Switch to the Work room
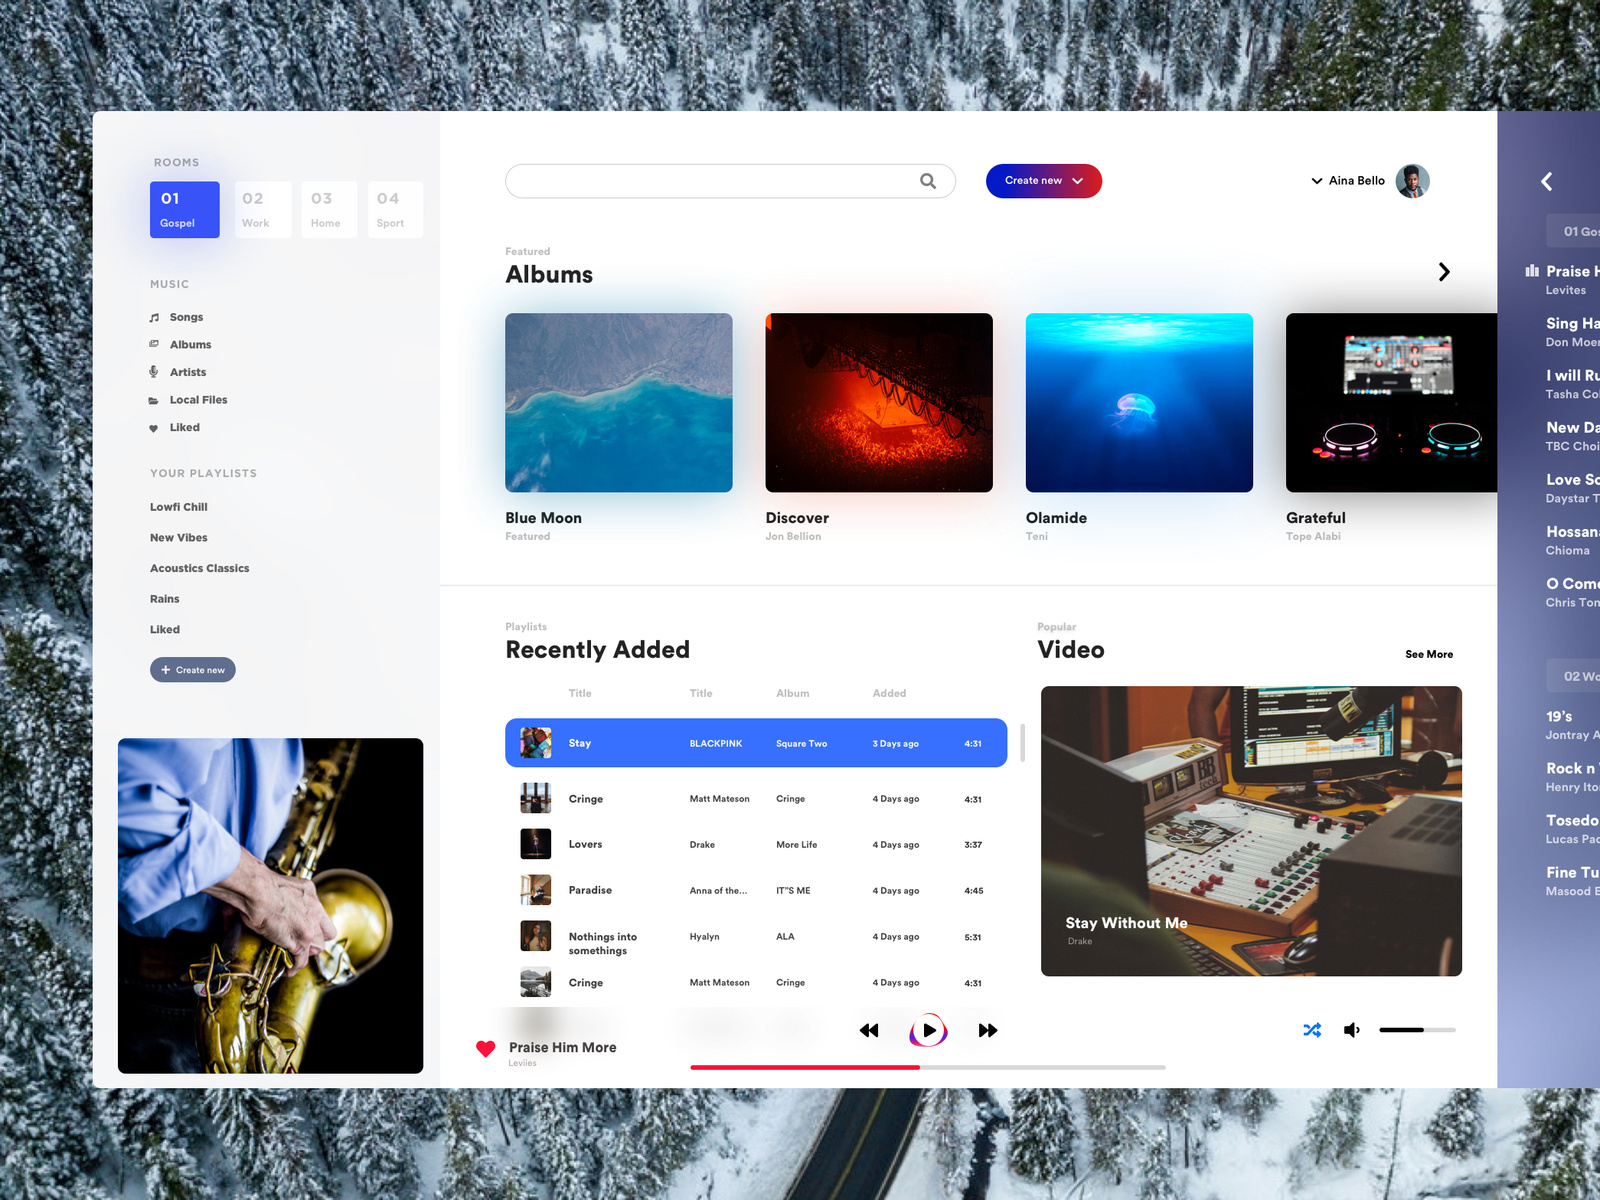This screenshot has width=1600, height=1200. pos(262,209)
